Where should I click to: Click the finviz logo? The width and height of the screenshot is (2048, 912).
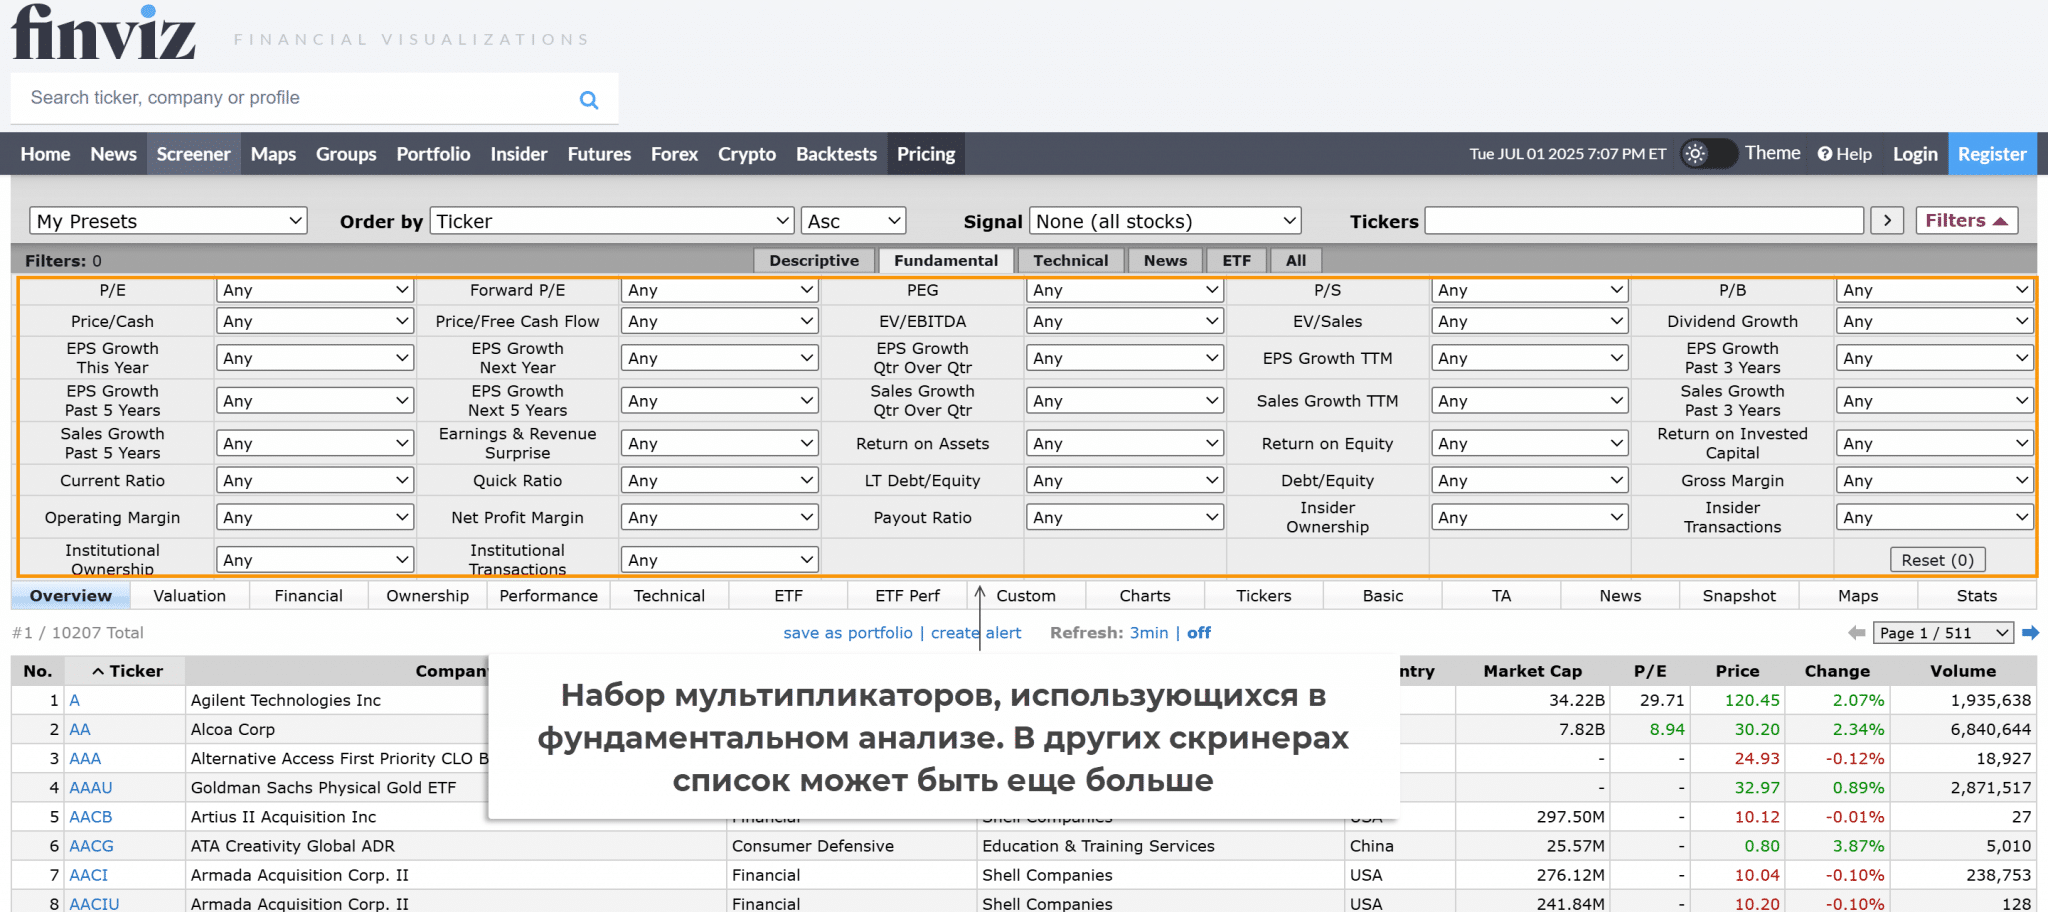point(103,33)
